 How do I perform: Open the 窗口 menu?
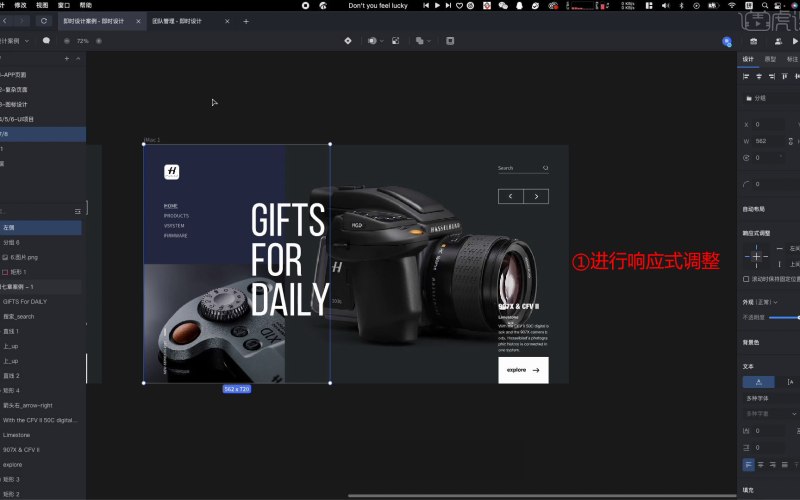tap(64, 6)
